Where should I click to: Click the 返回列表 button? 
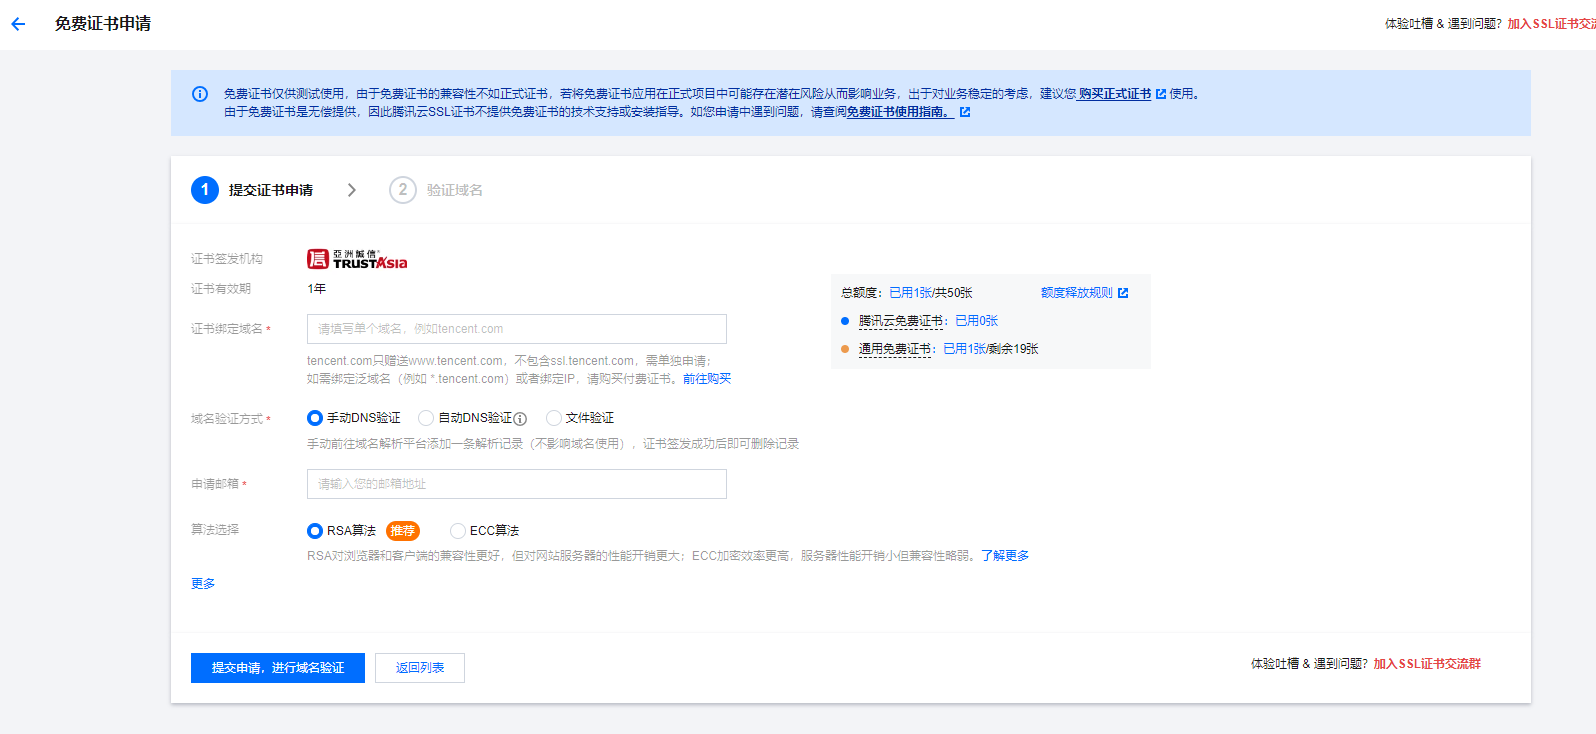[420, 668]
